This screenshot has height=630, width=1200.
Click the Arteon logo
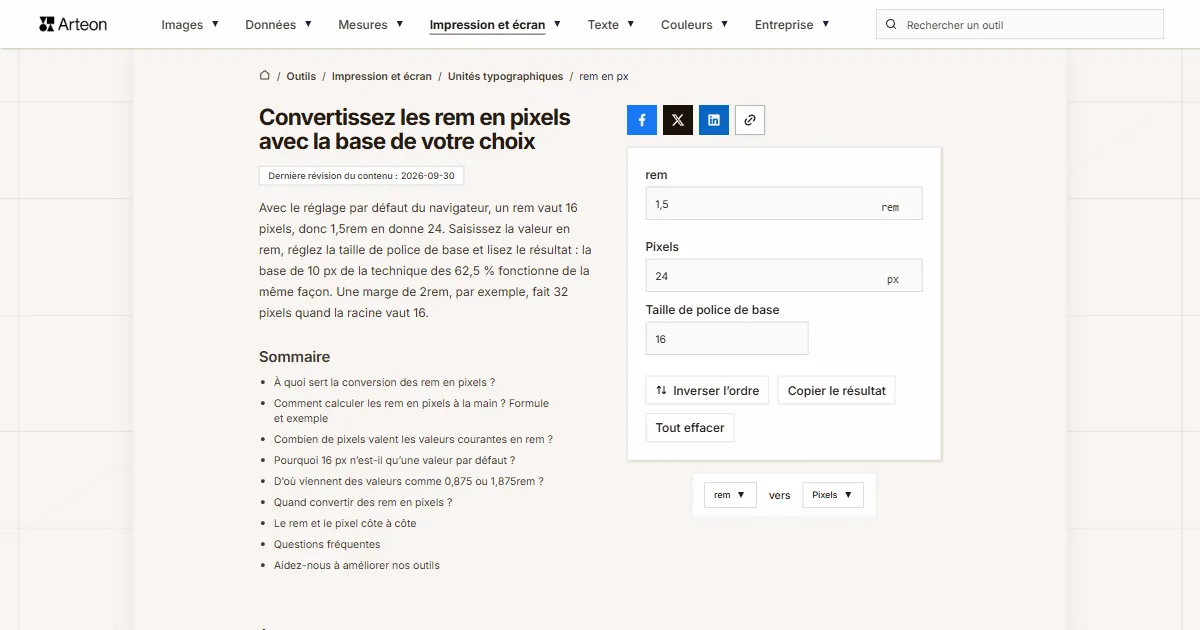tap(73, 24)
